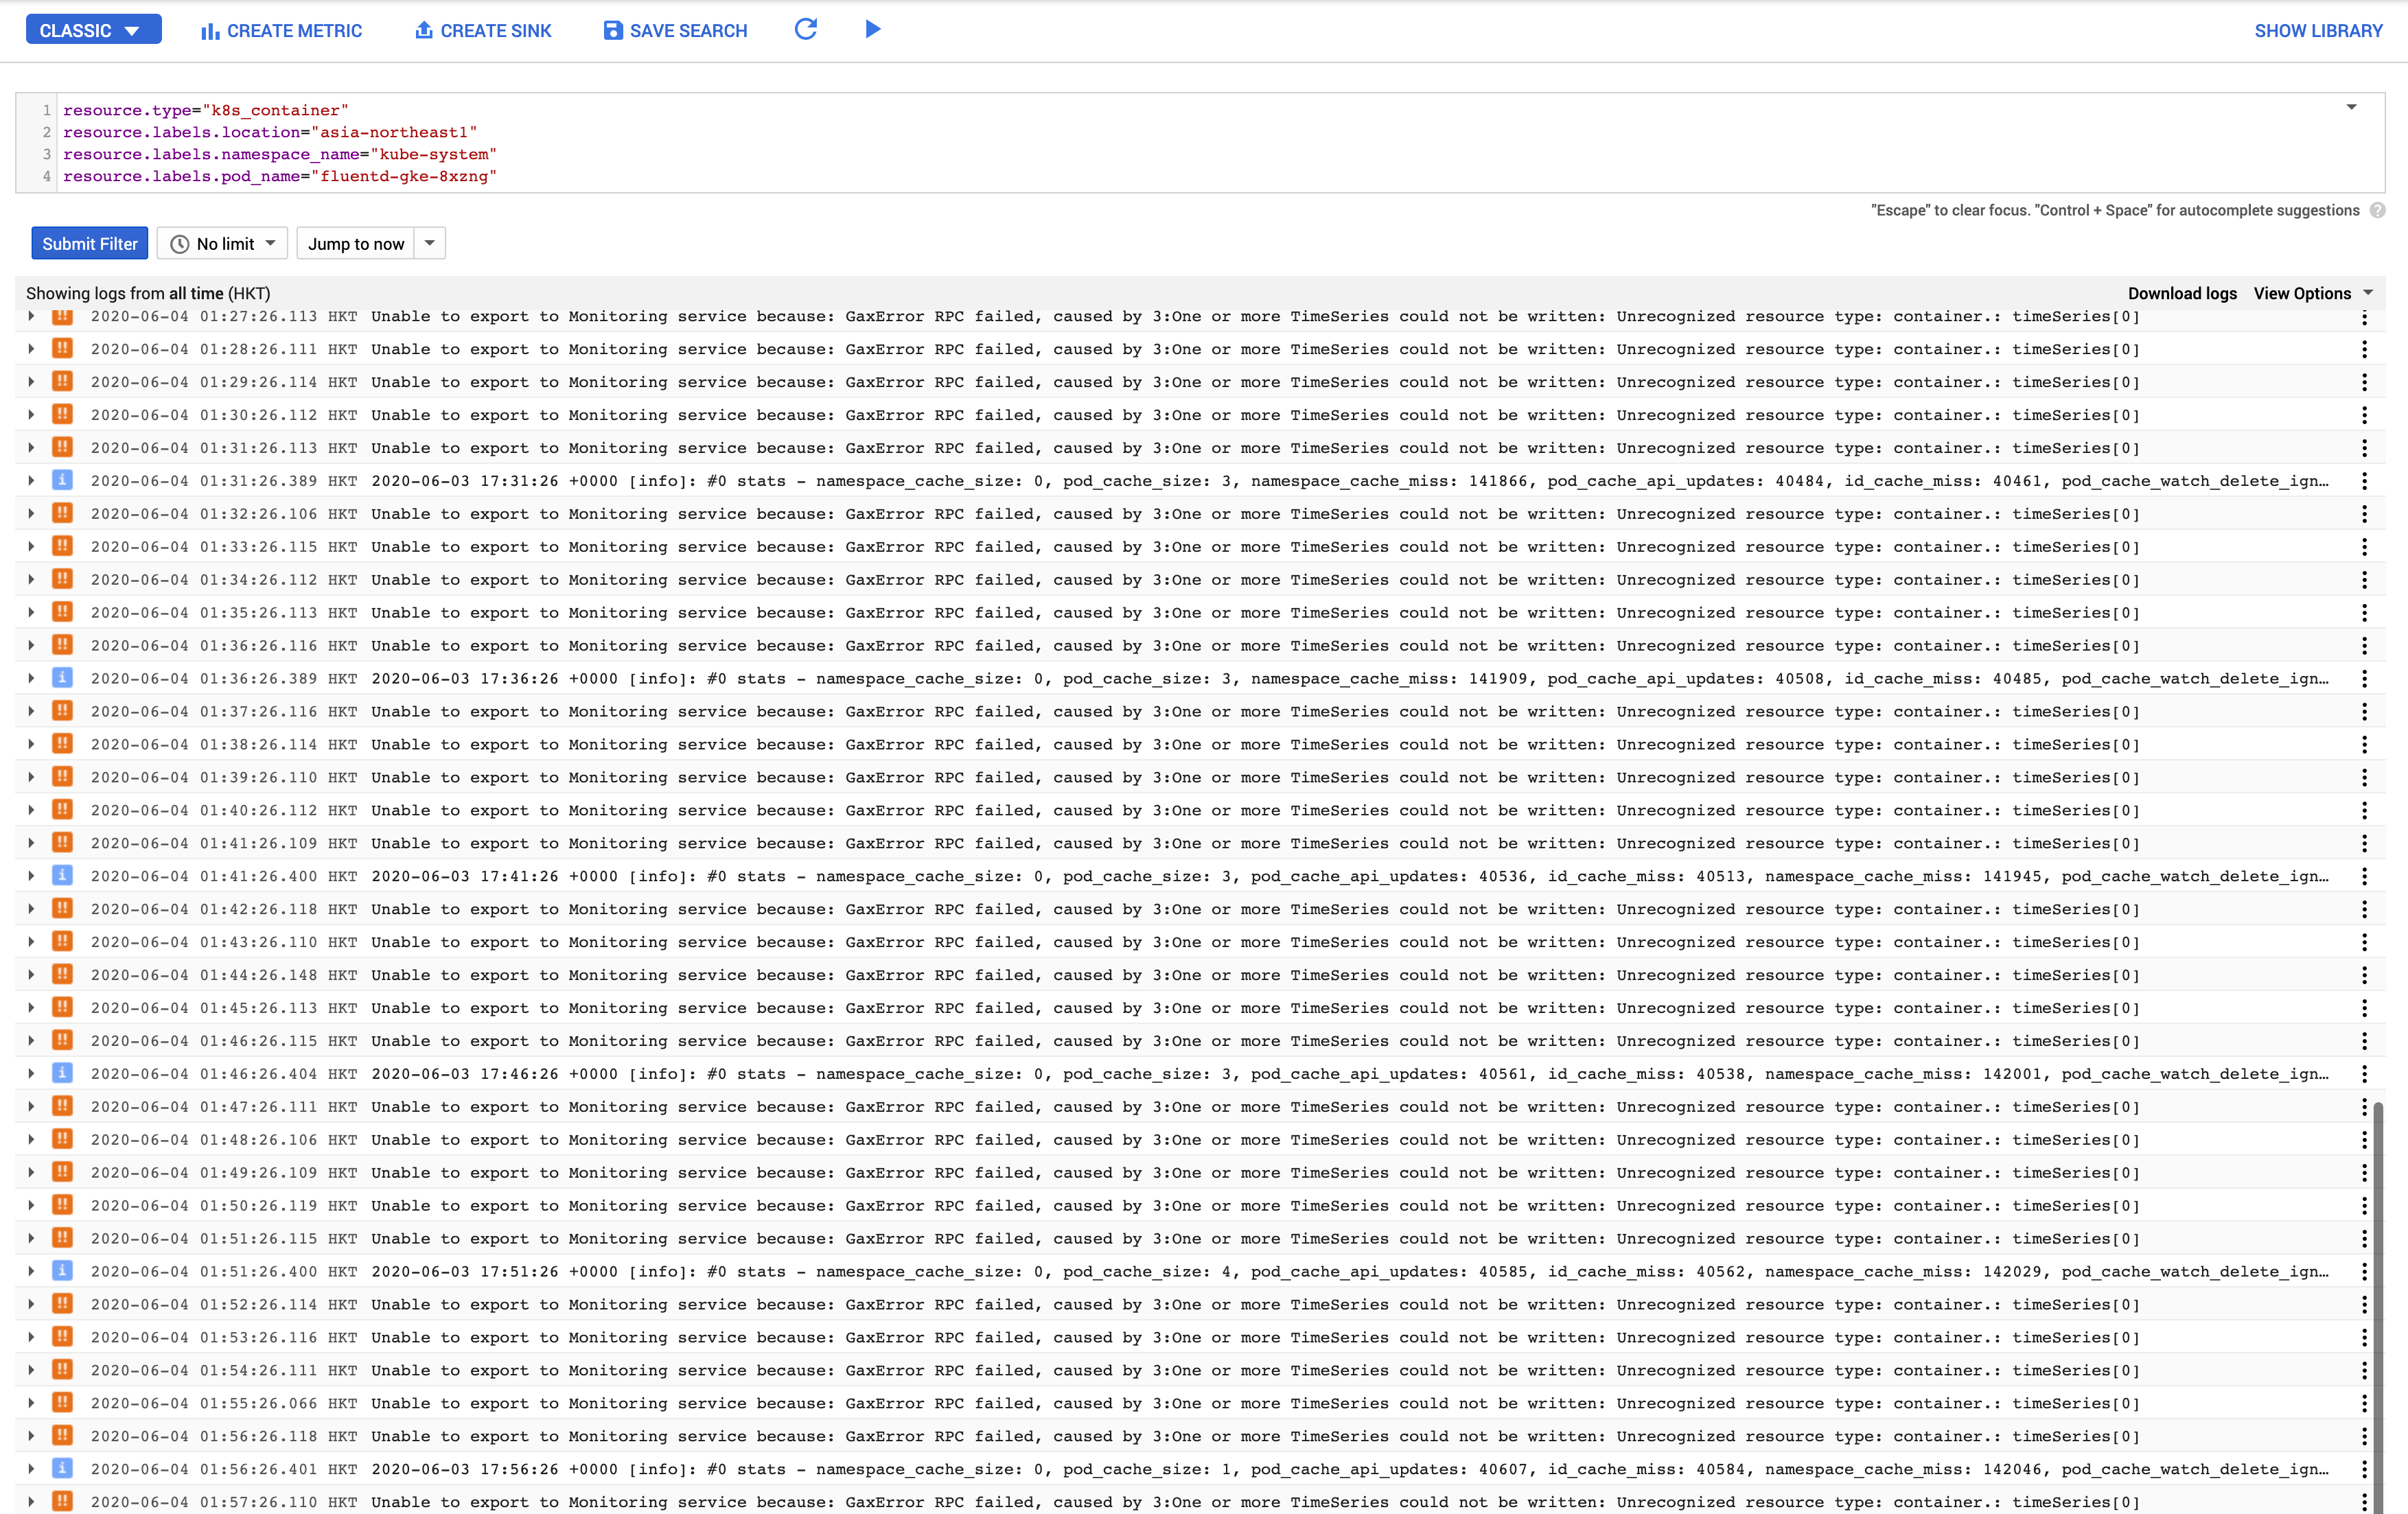Click the refresh logs icon
2408x1514 pixels.
click(805, 29)
